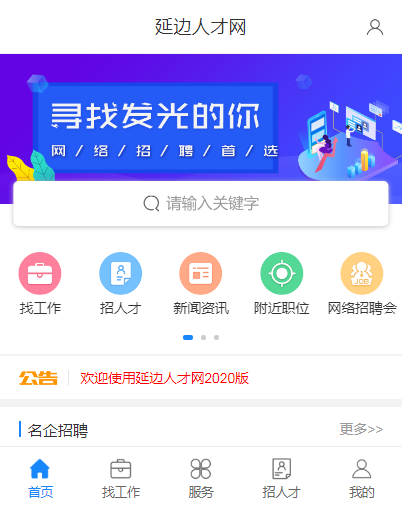Open the green 附近职位 target icon
402x510 pixels.
282,273
